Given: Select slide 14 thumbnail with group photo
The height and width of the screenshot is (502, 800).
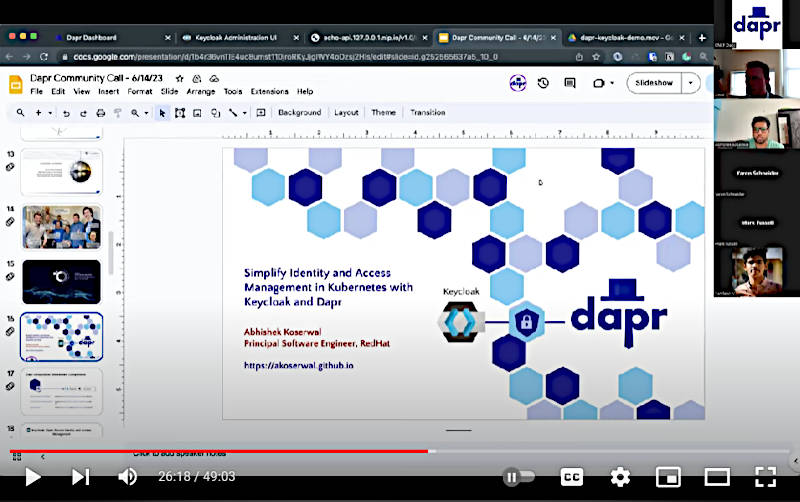Looking at the screenshot, I should click(61, 227).
